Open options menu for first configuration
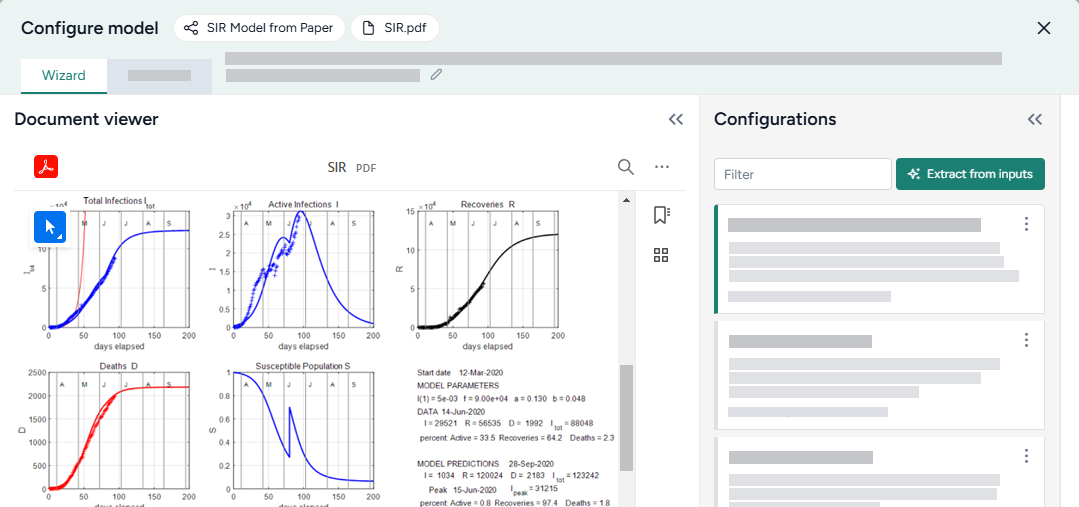 tap(1026, 224)
